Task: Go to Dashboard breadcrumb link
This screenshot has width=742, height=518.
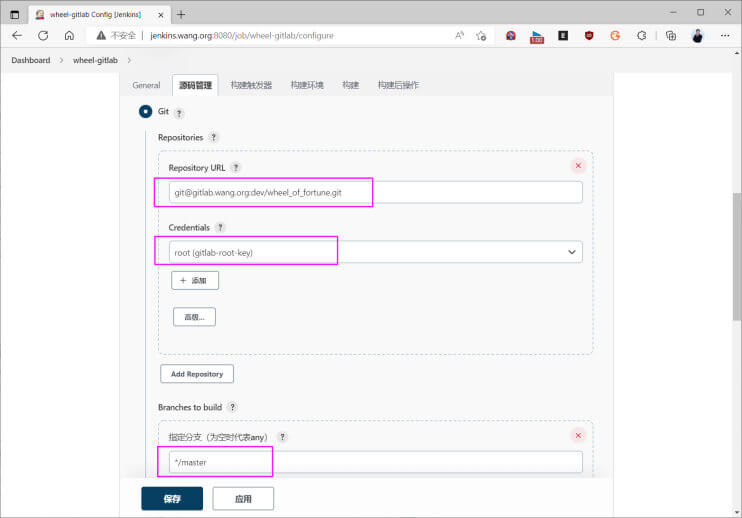Action: point(31,61)
